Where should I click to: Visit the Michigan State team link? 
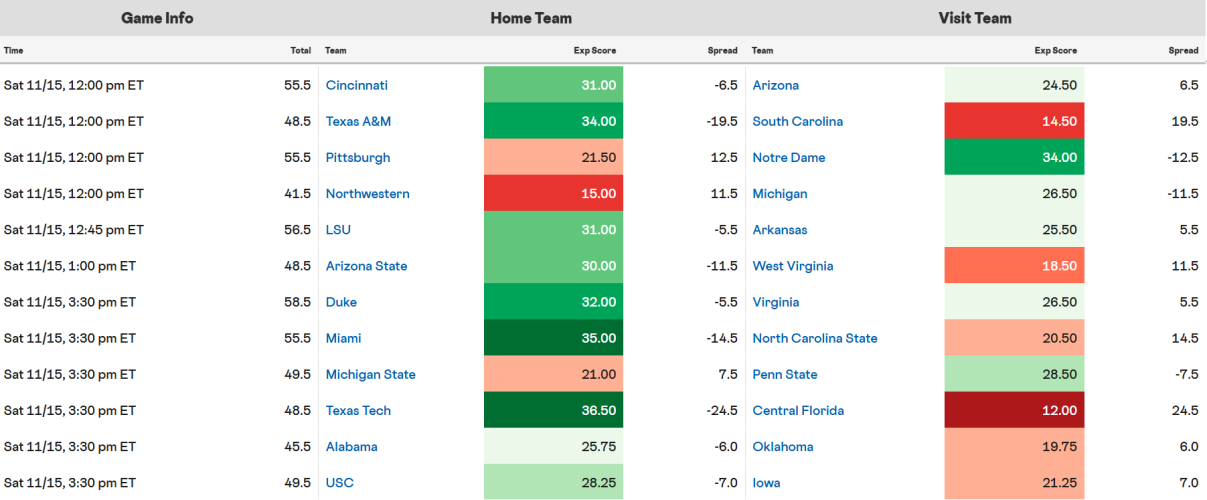point(370,375)
